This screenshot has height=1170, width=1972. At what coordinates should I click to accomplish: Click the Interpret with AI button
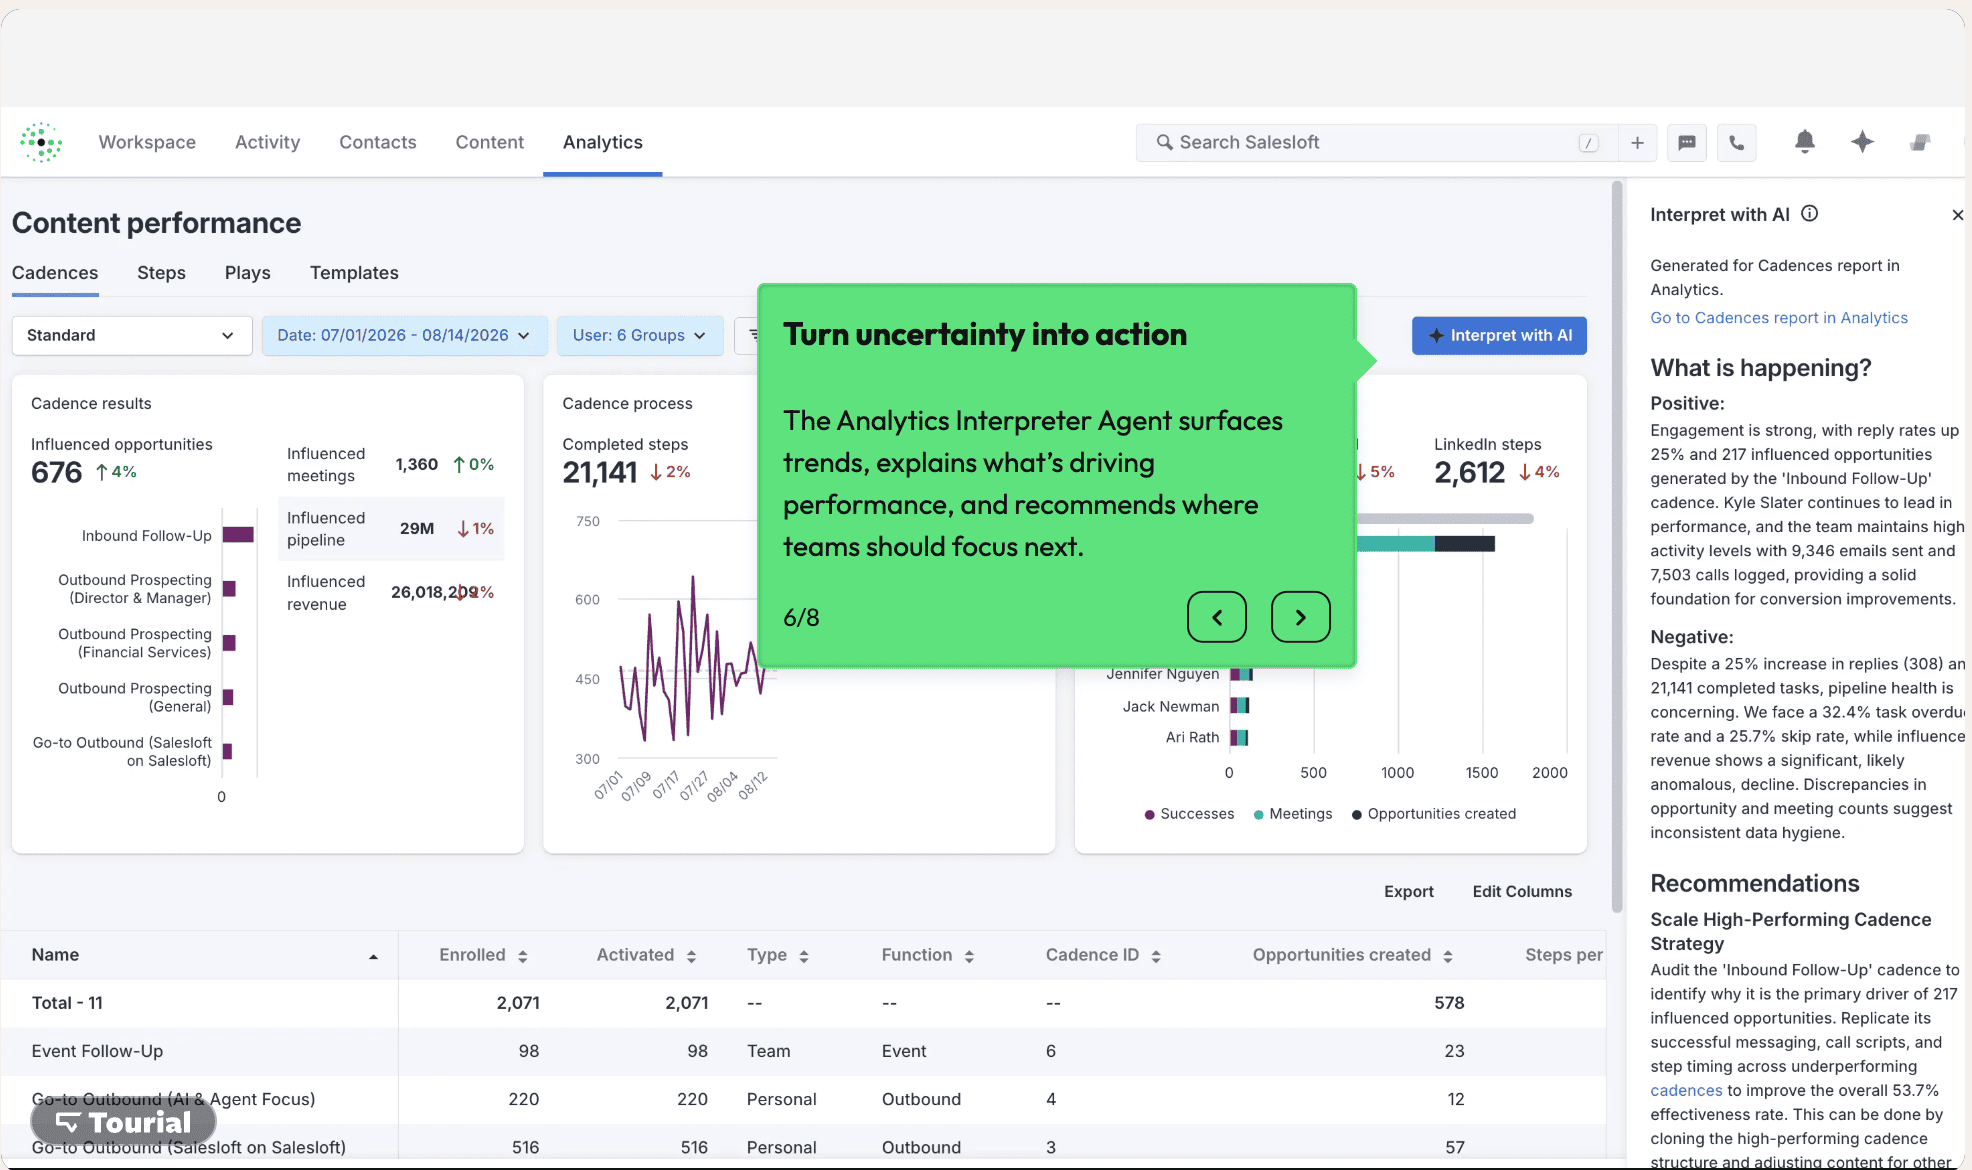(x=1499, y=335)
